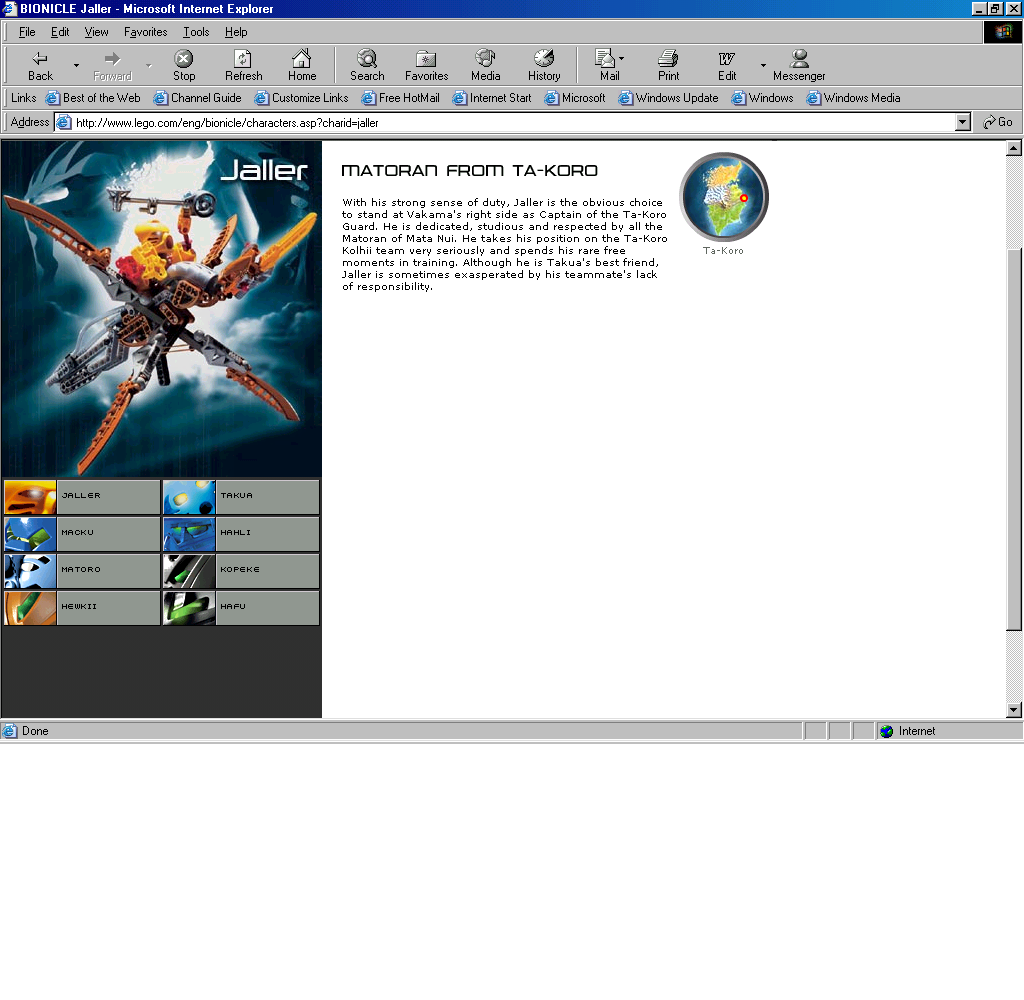Click the page icon in address bar

[x=63, y=122]
